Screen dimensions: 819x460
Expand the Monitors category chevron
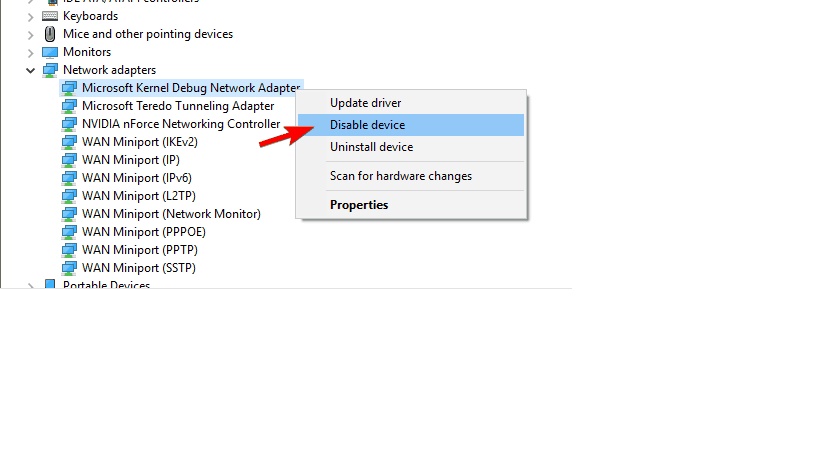[x=30, y=53]
